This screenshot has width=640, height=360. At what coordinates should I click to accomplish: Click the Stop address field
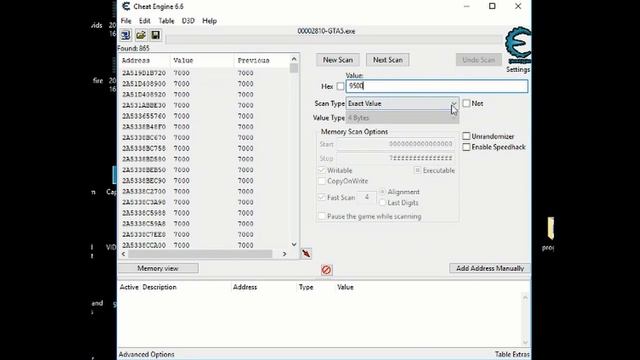[396, 158]
